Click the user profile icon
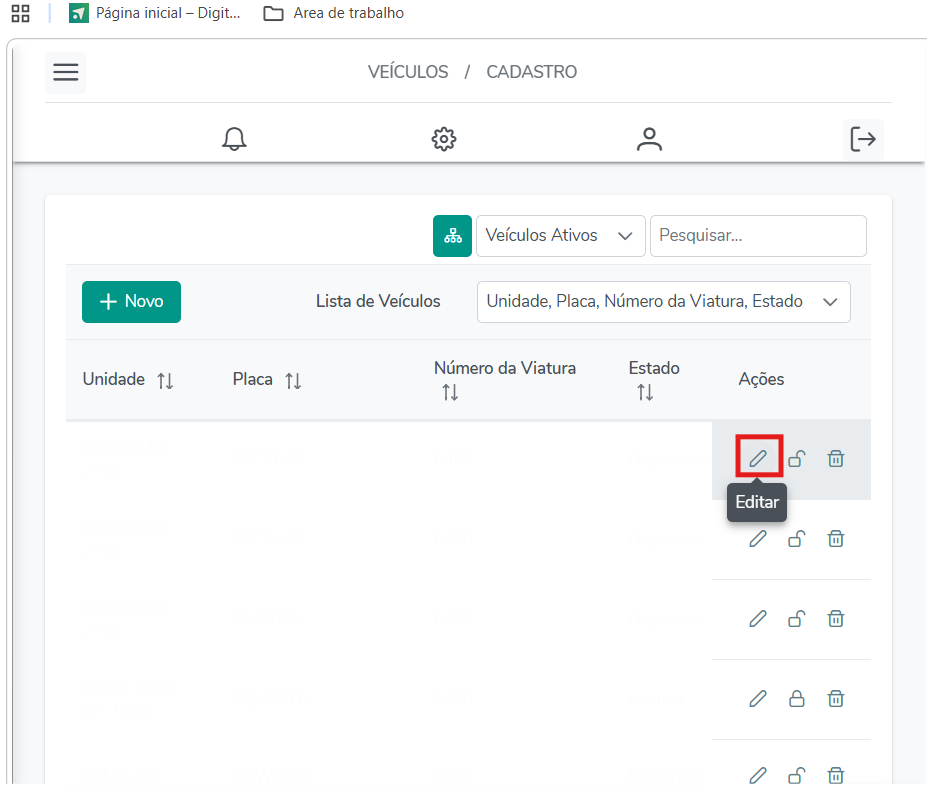This screenshot has height=786, width=927. (x=650, y=139)
